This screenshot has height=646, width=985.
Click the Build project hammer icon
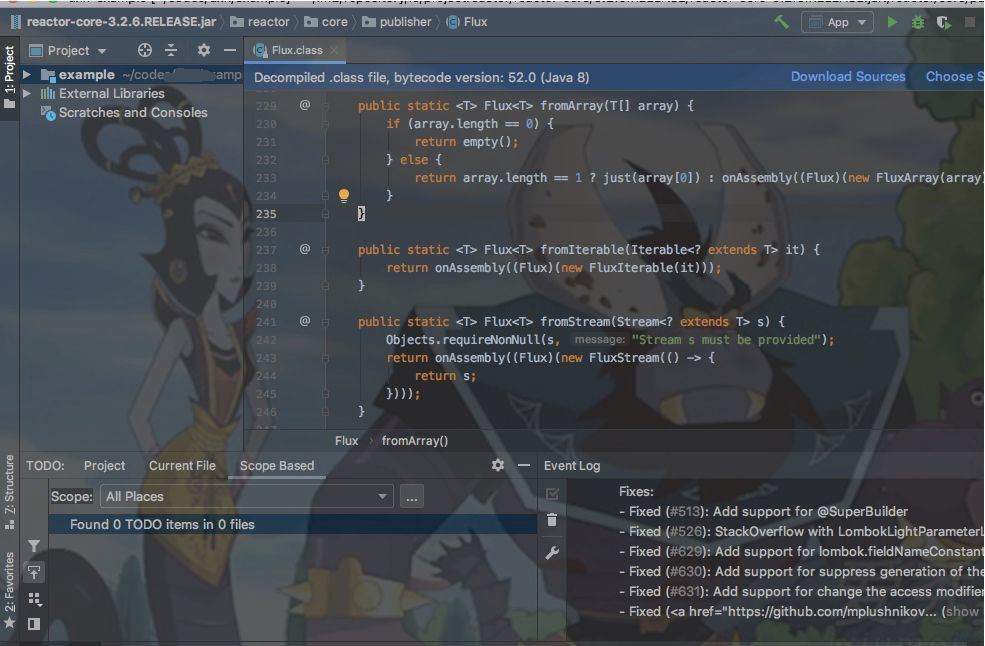(x=781, y=22)
